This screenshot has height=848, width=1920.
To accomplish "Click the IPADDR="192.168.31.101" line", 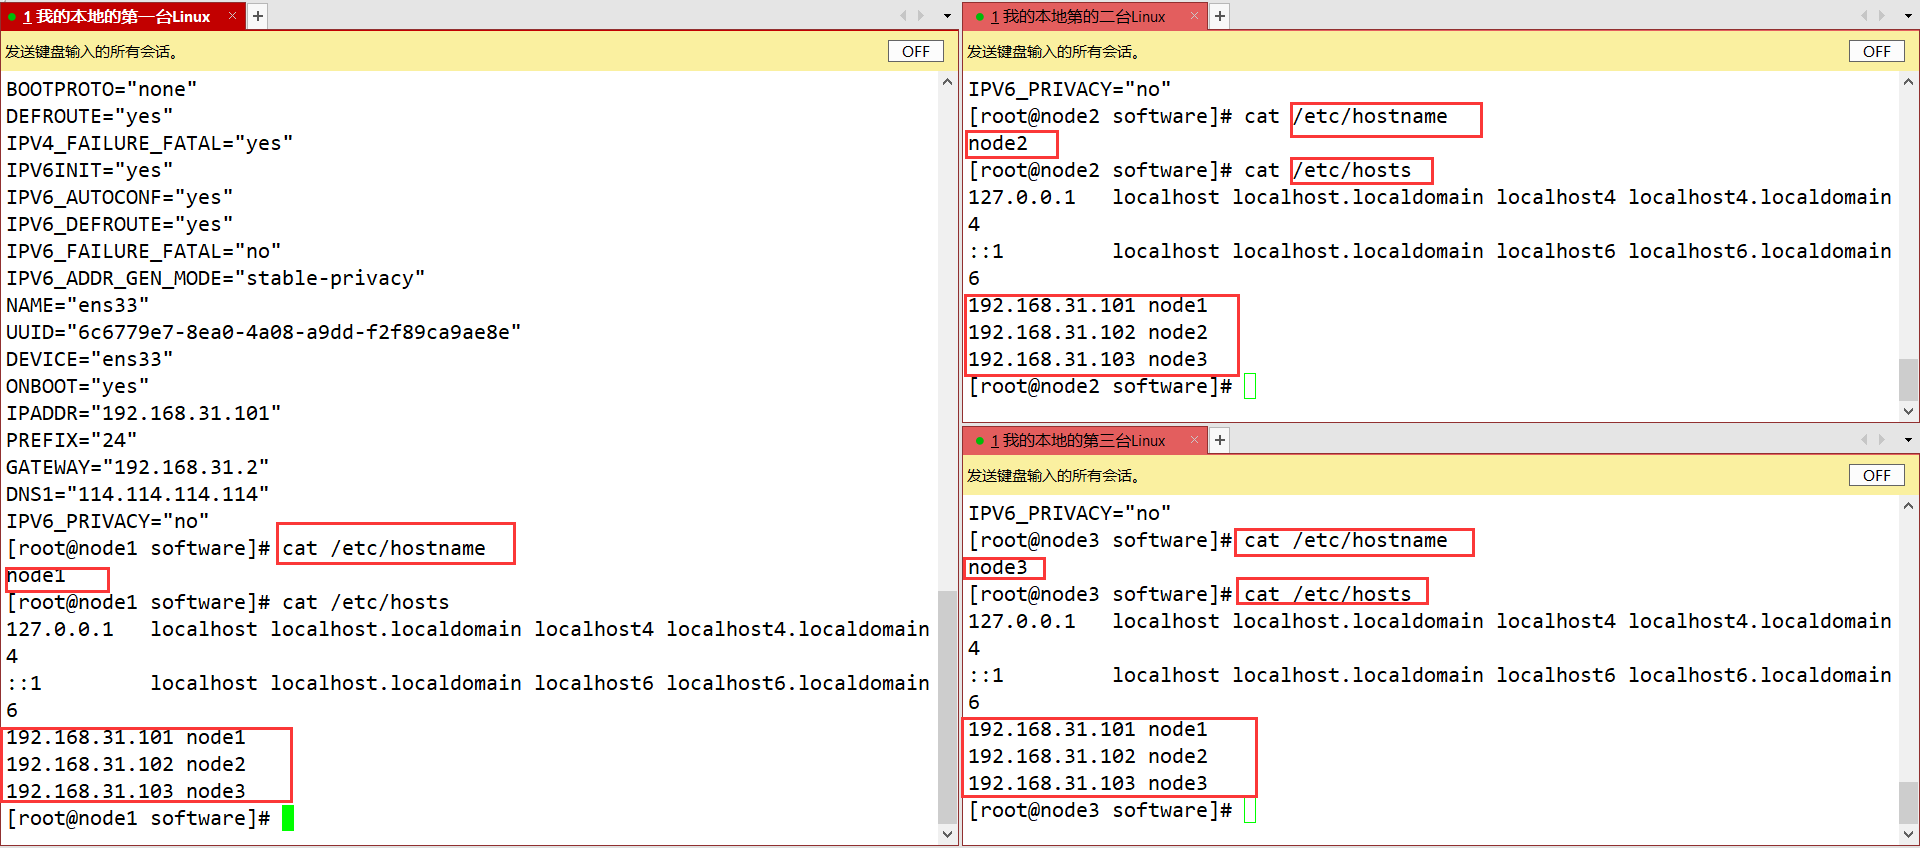I will coord(144,413).
